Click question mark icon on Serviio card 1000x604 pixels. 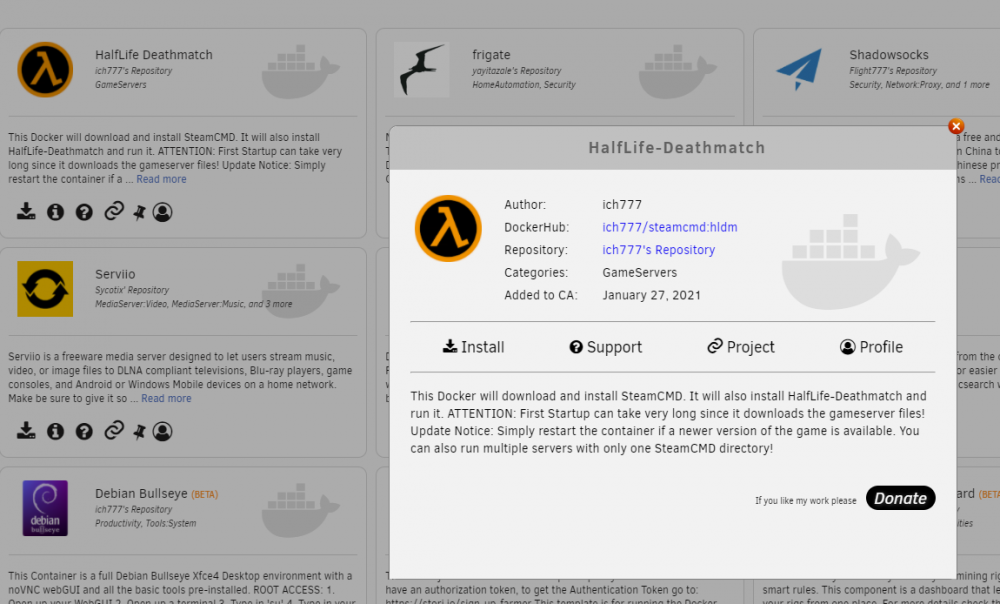[x=84, y=431]
